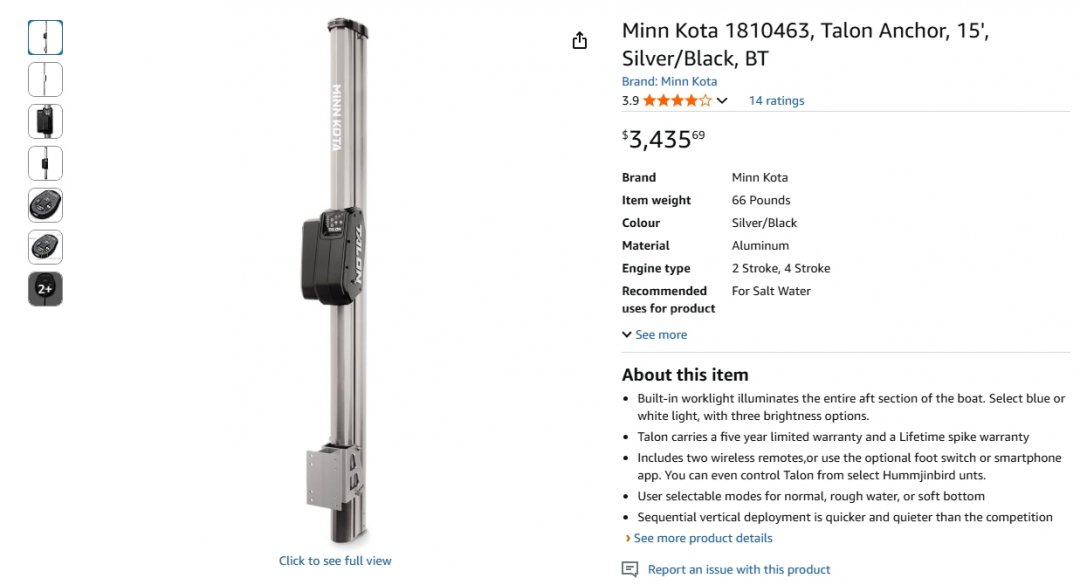The width and height of the screenshot is (1080, 585).
Task: Open the report issue speech bubble icon
Action: point(629,569)
